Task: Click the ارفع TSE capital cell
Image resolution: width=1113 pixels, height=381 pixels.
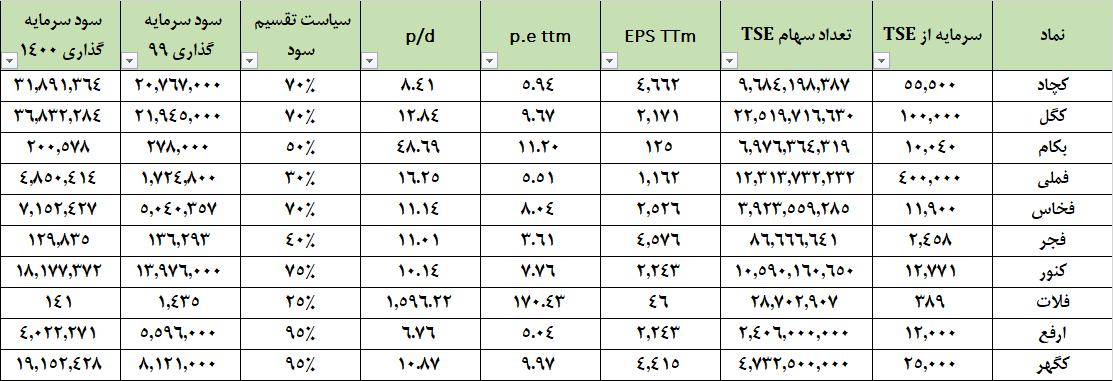Action: tap(932, 333)
